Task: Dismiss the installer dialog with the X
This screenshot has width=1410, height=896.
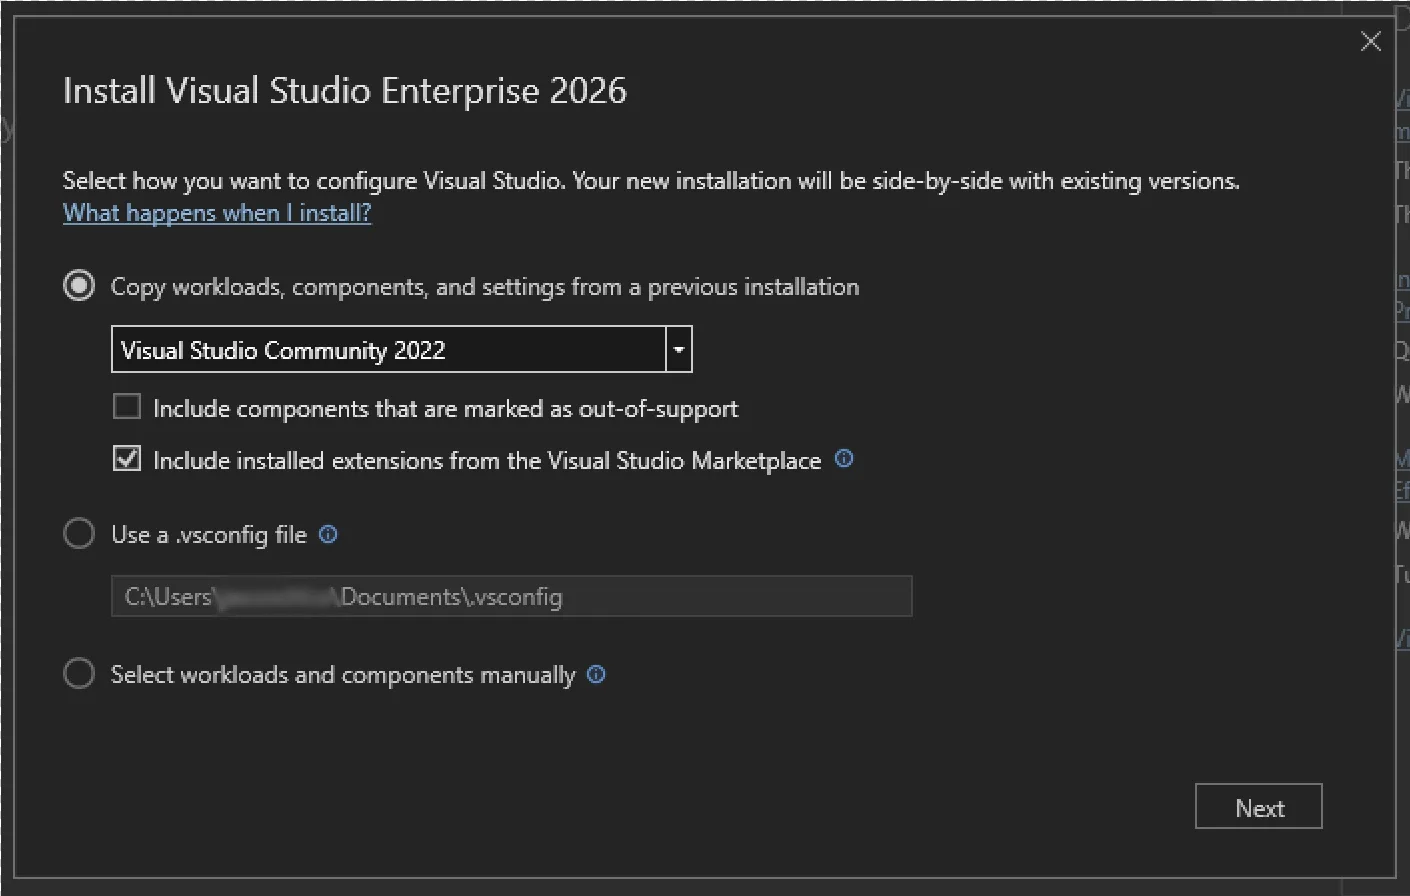Action: (x=1370, y=41)
